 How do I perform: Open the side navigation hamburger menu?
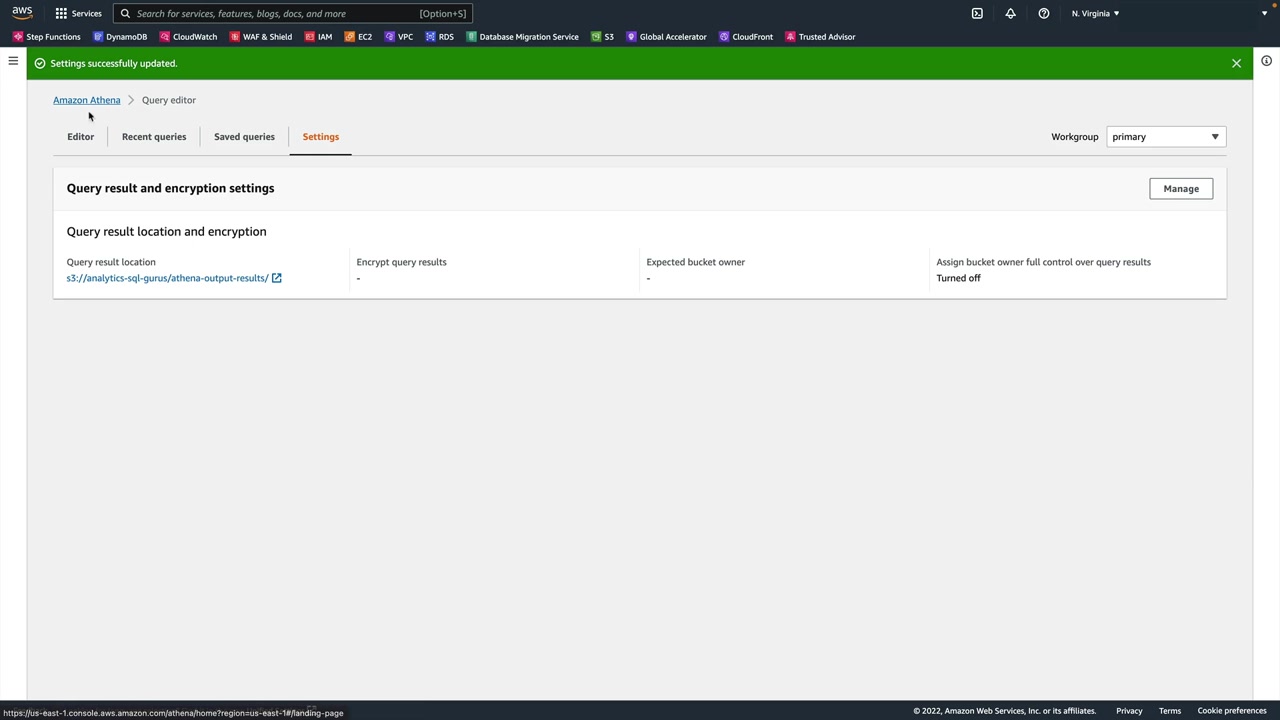13,61
